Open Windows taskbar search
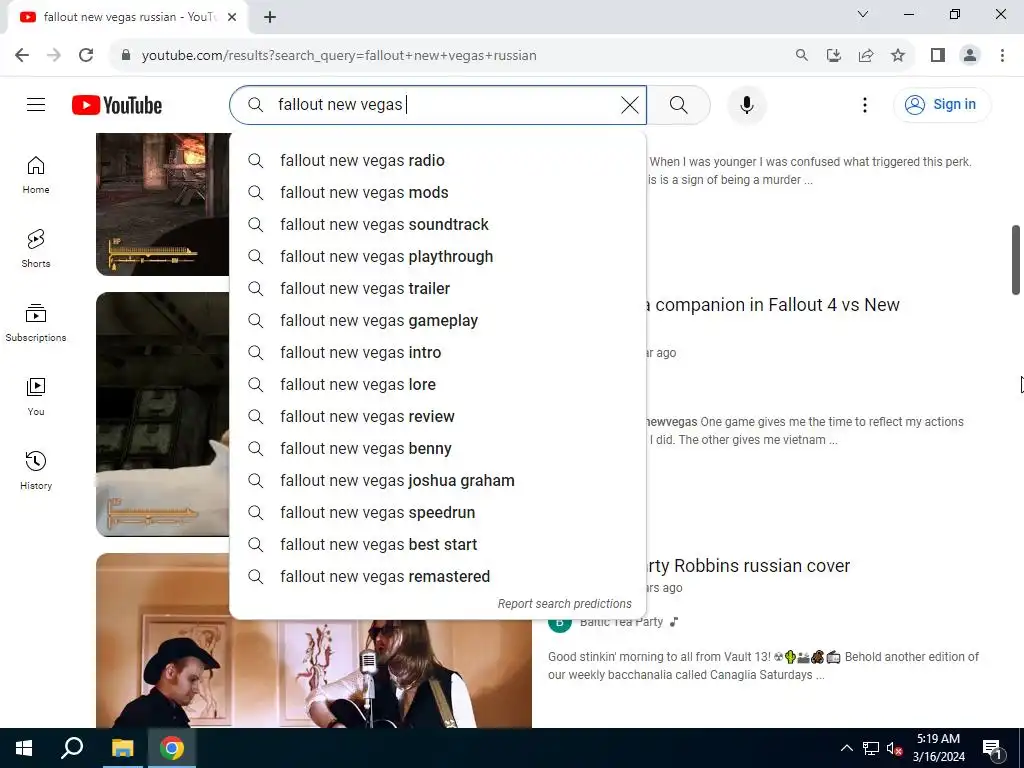The image size is (1024, 768). (x=72, y=748)
